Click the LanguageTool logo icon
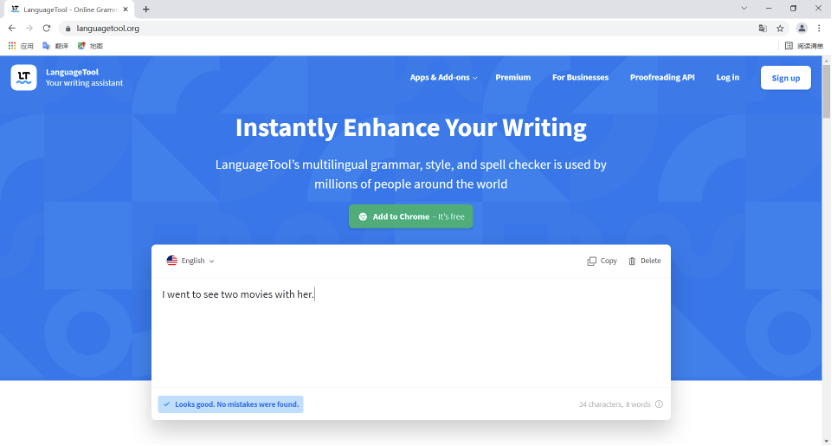832x446 pixels. tap(24, 77)
